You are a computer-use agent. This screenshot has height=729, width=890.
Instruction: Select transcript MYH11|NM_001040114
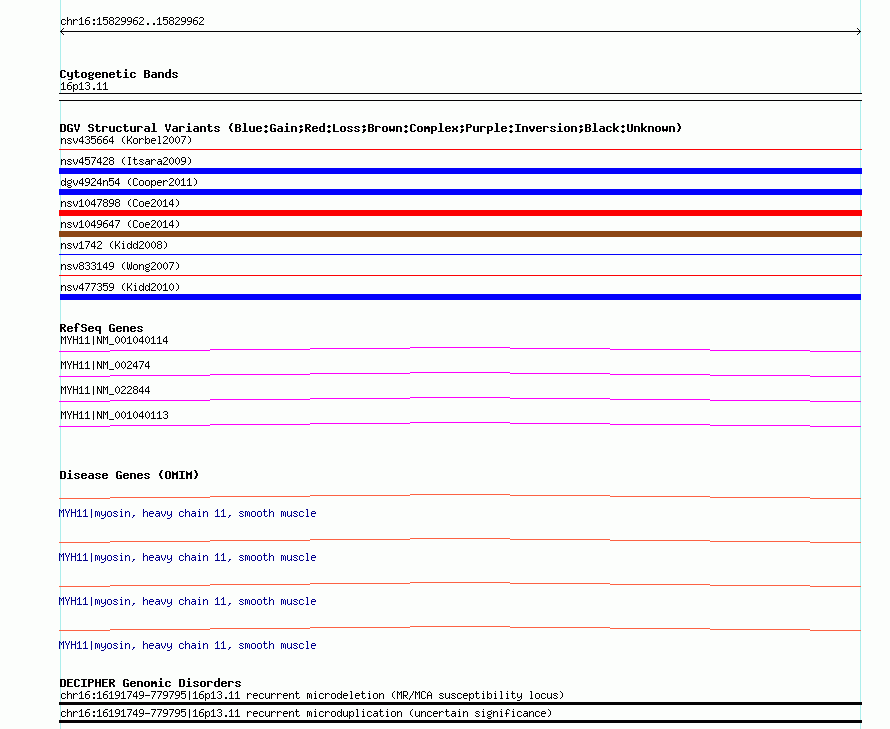[114, 340]
